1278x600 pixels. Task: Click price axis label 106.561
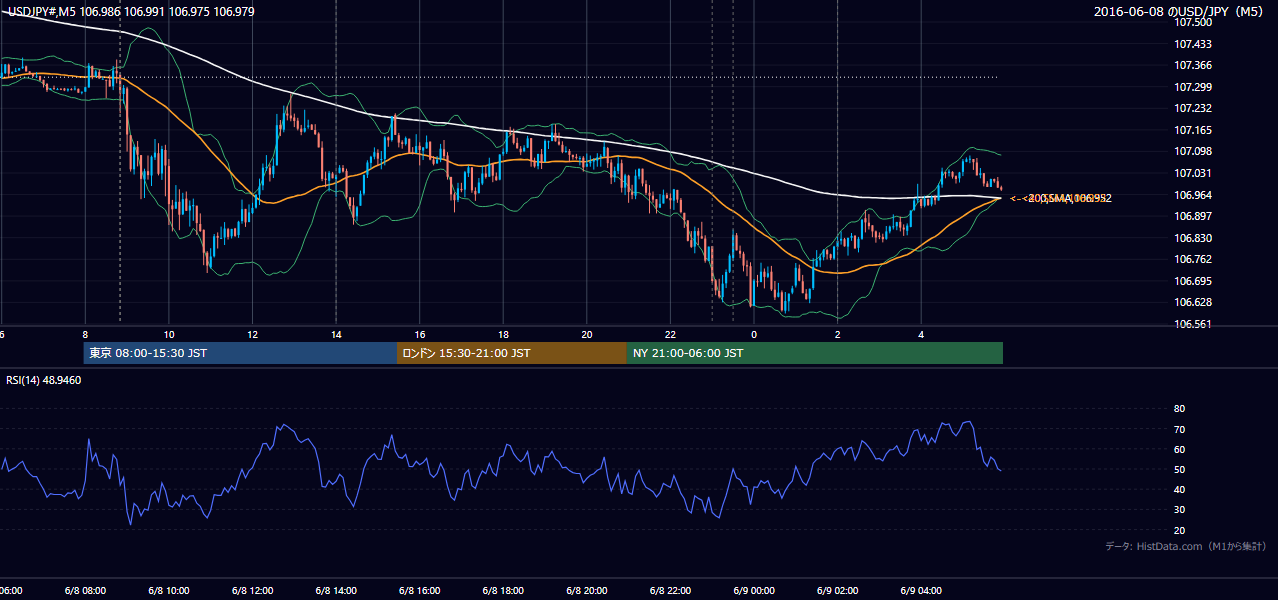tap(1194, 324)
